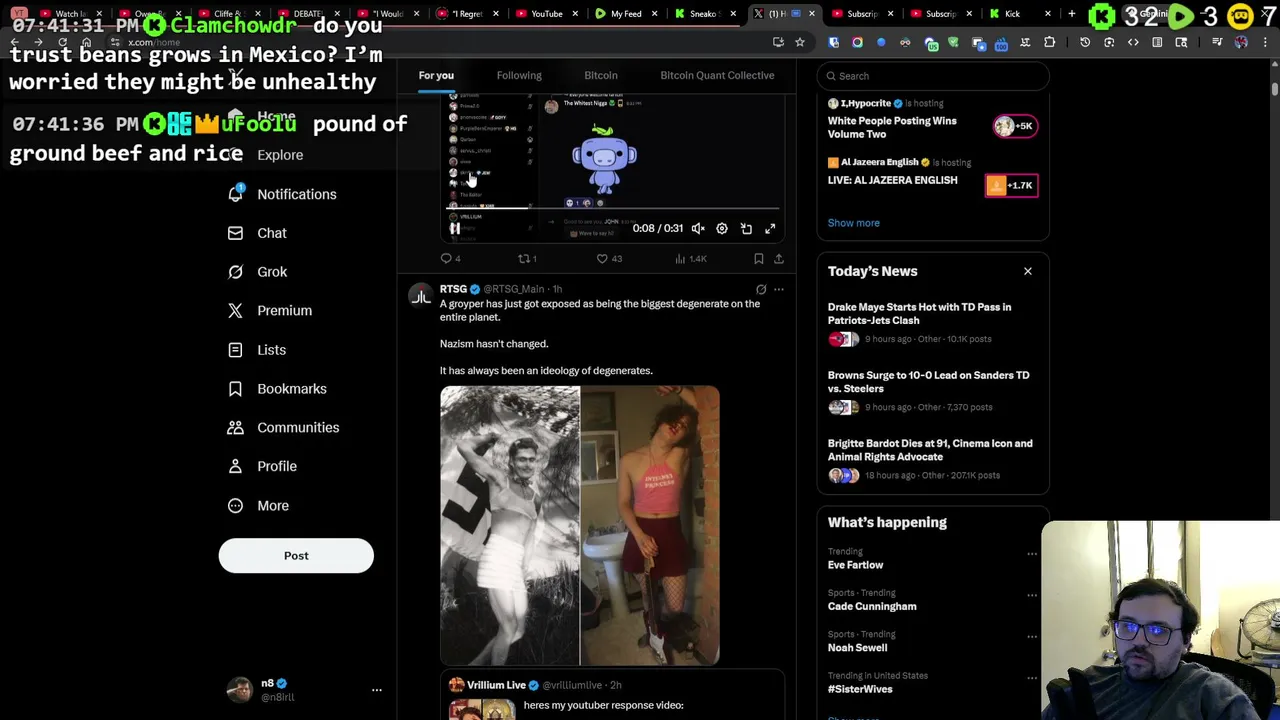The height and width of the screenshot is (720, 1280).
Task: Open options for #SisterWives trend
Action: [1032, 677]
